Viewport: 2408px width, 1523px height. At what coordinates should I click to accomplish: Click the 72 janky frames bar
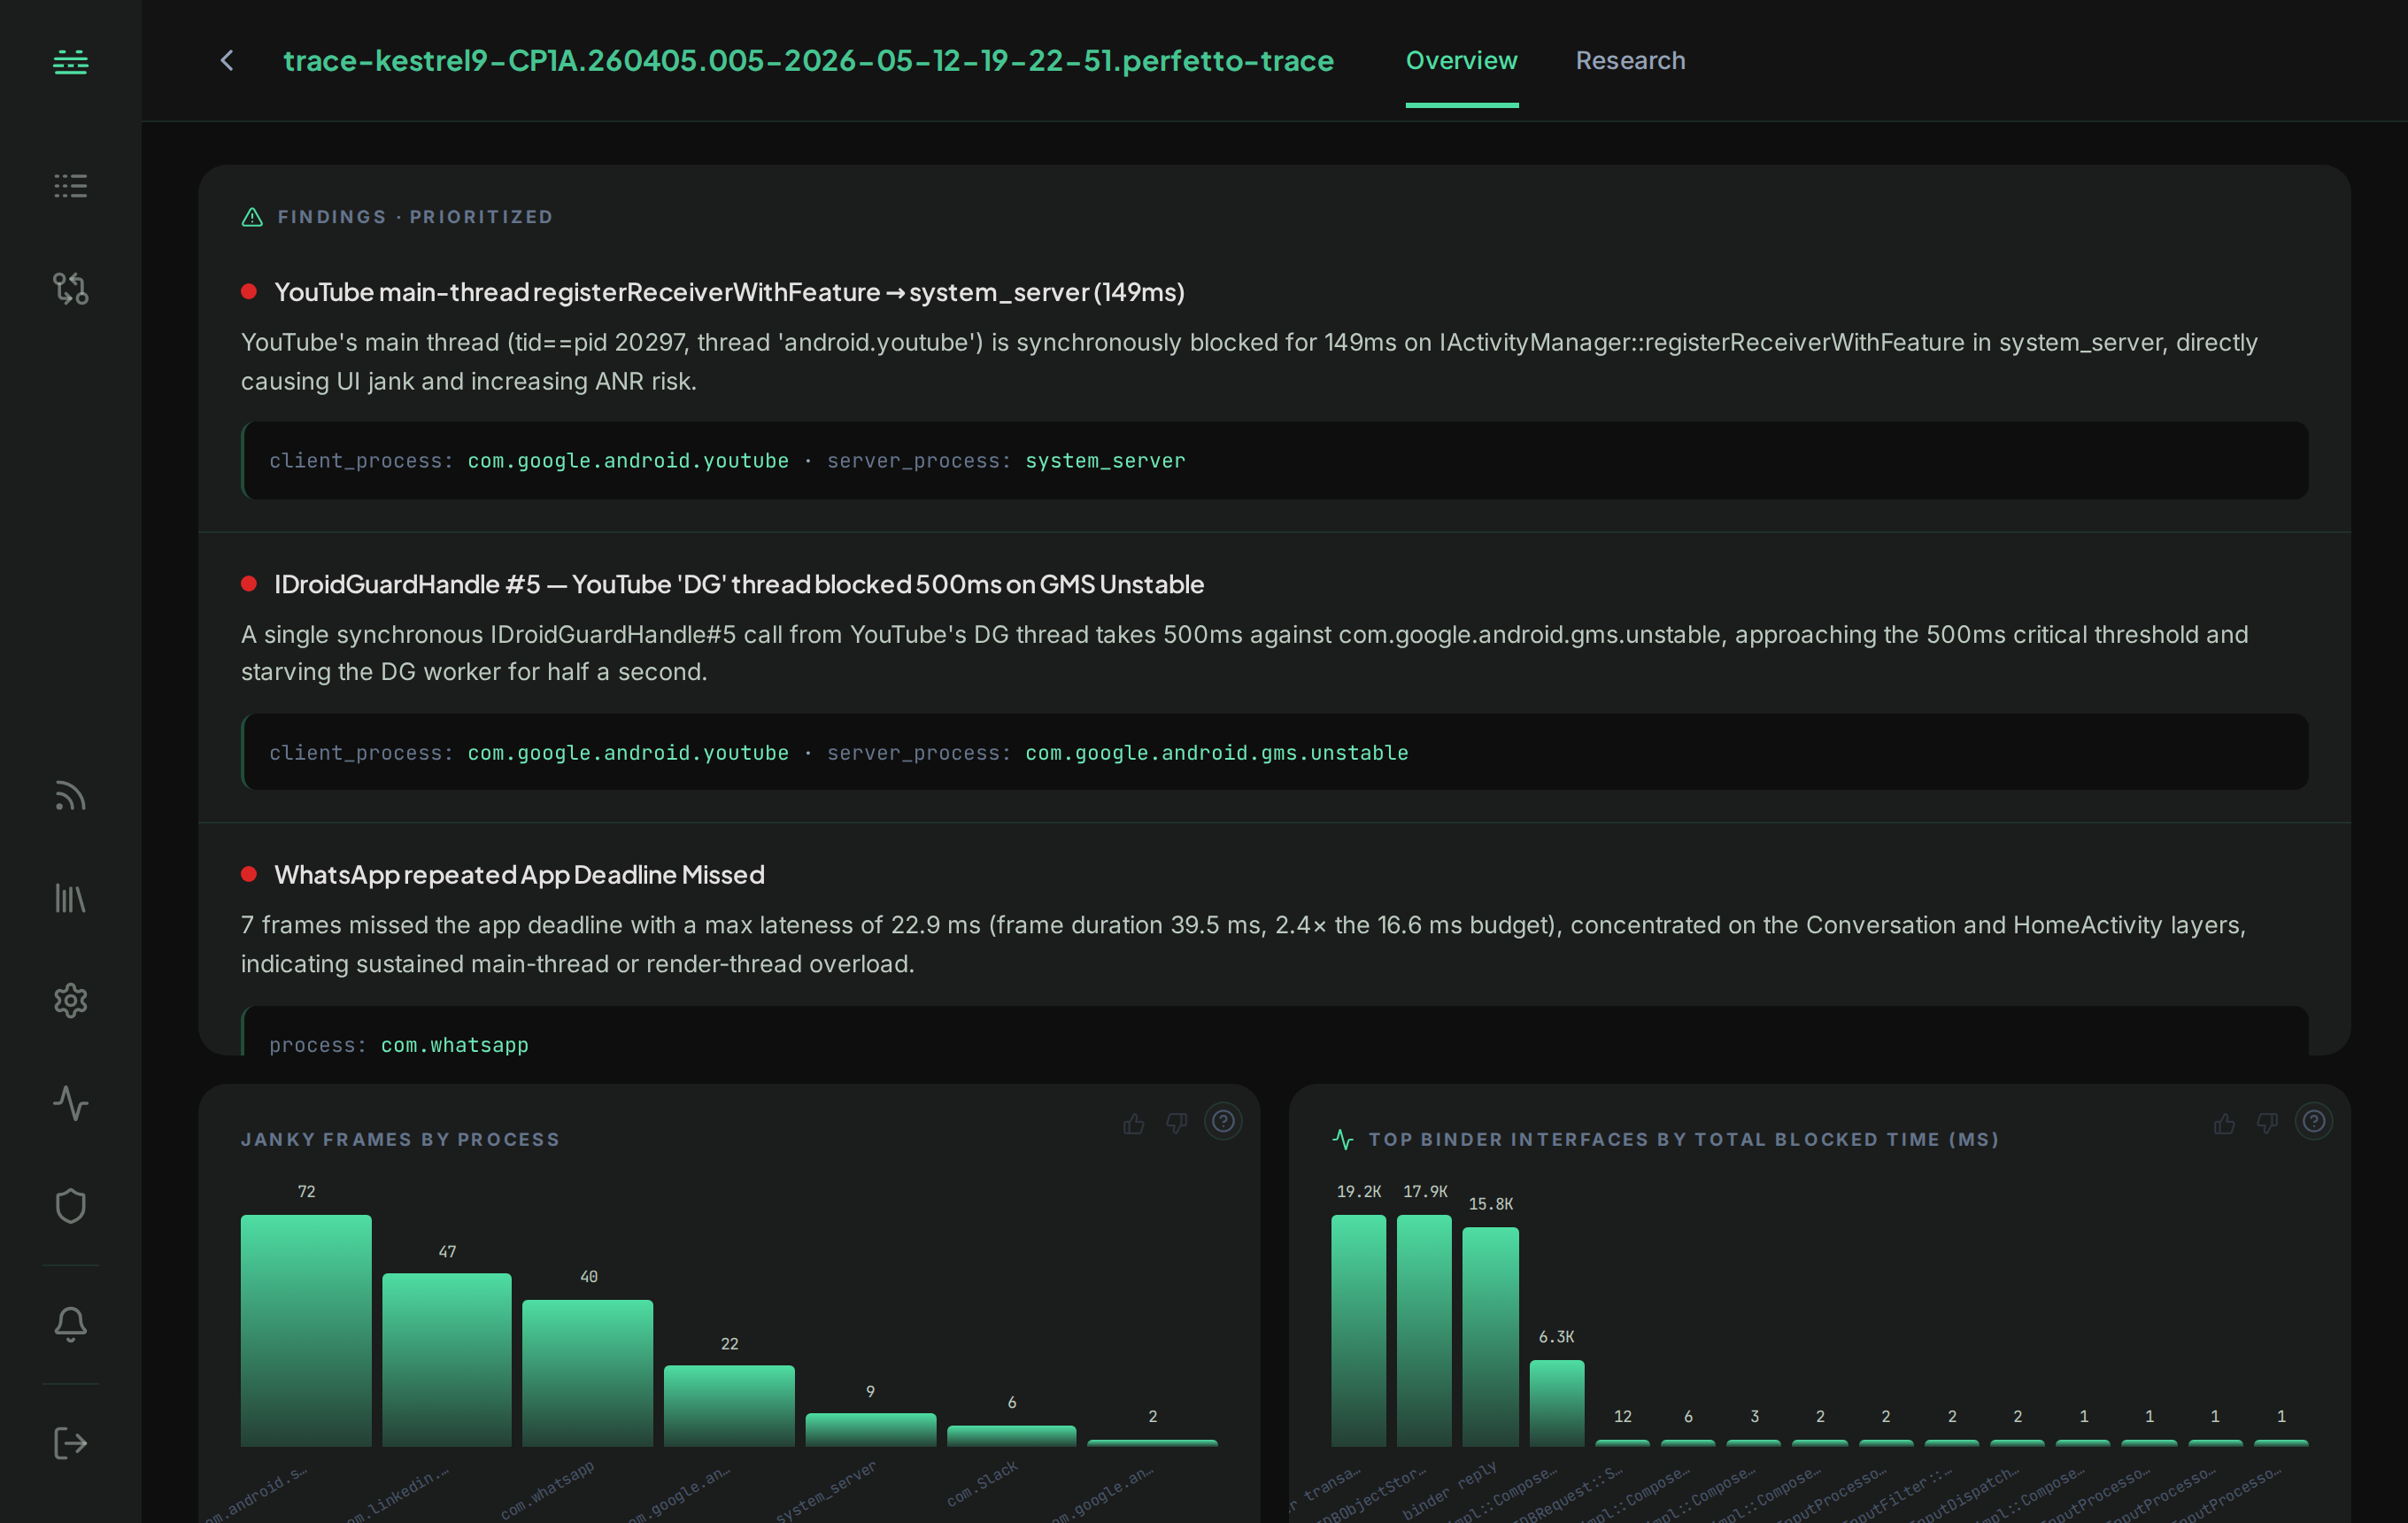[x=306, y=1330]
